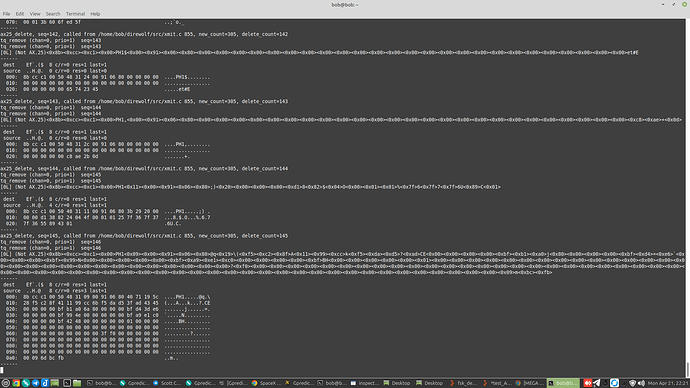690x388 pixels.
Task: Open the Linux Mint start menu
Action: (x=6, y=383)
